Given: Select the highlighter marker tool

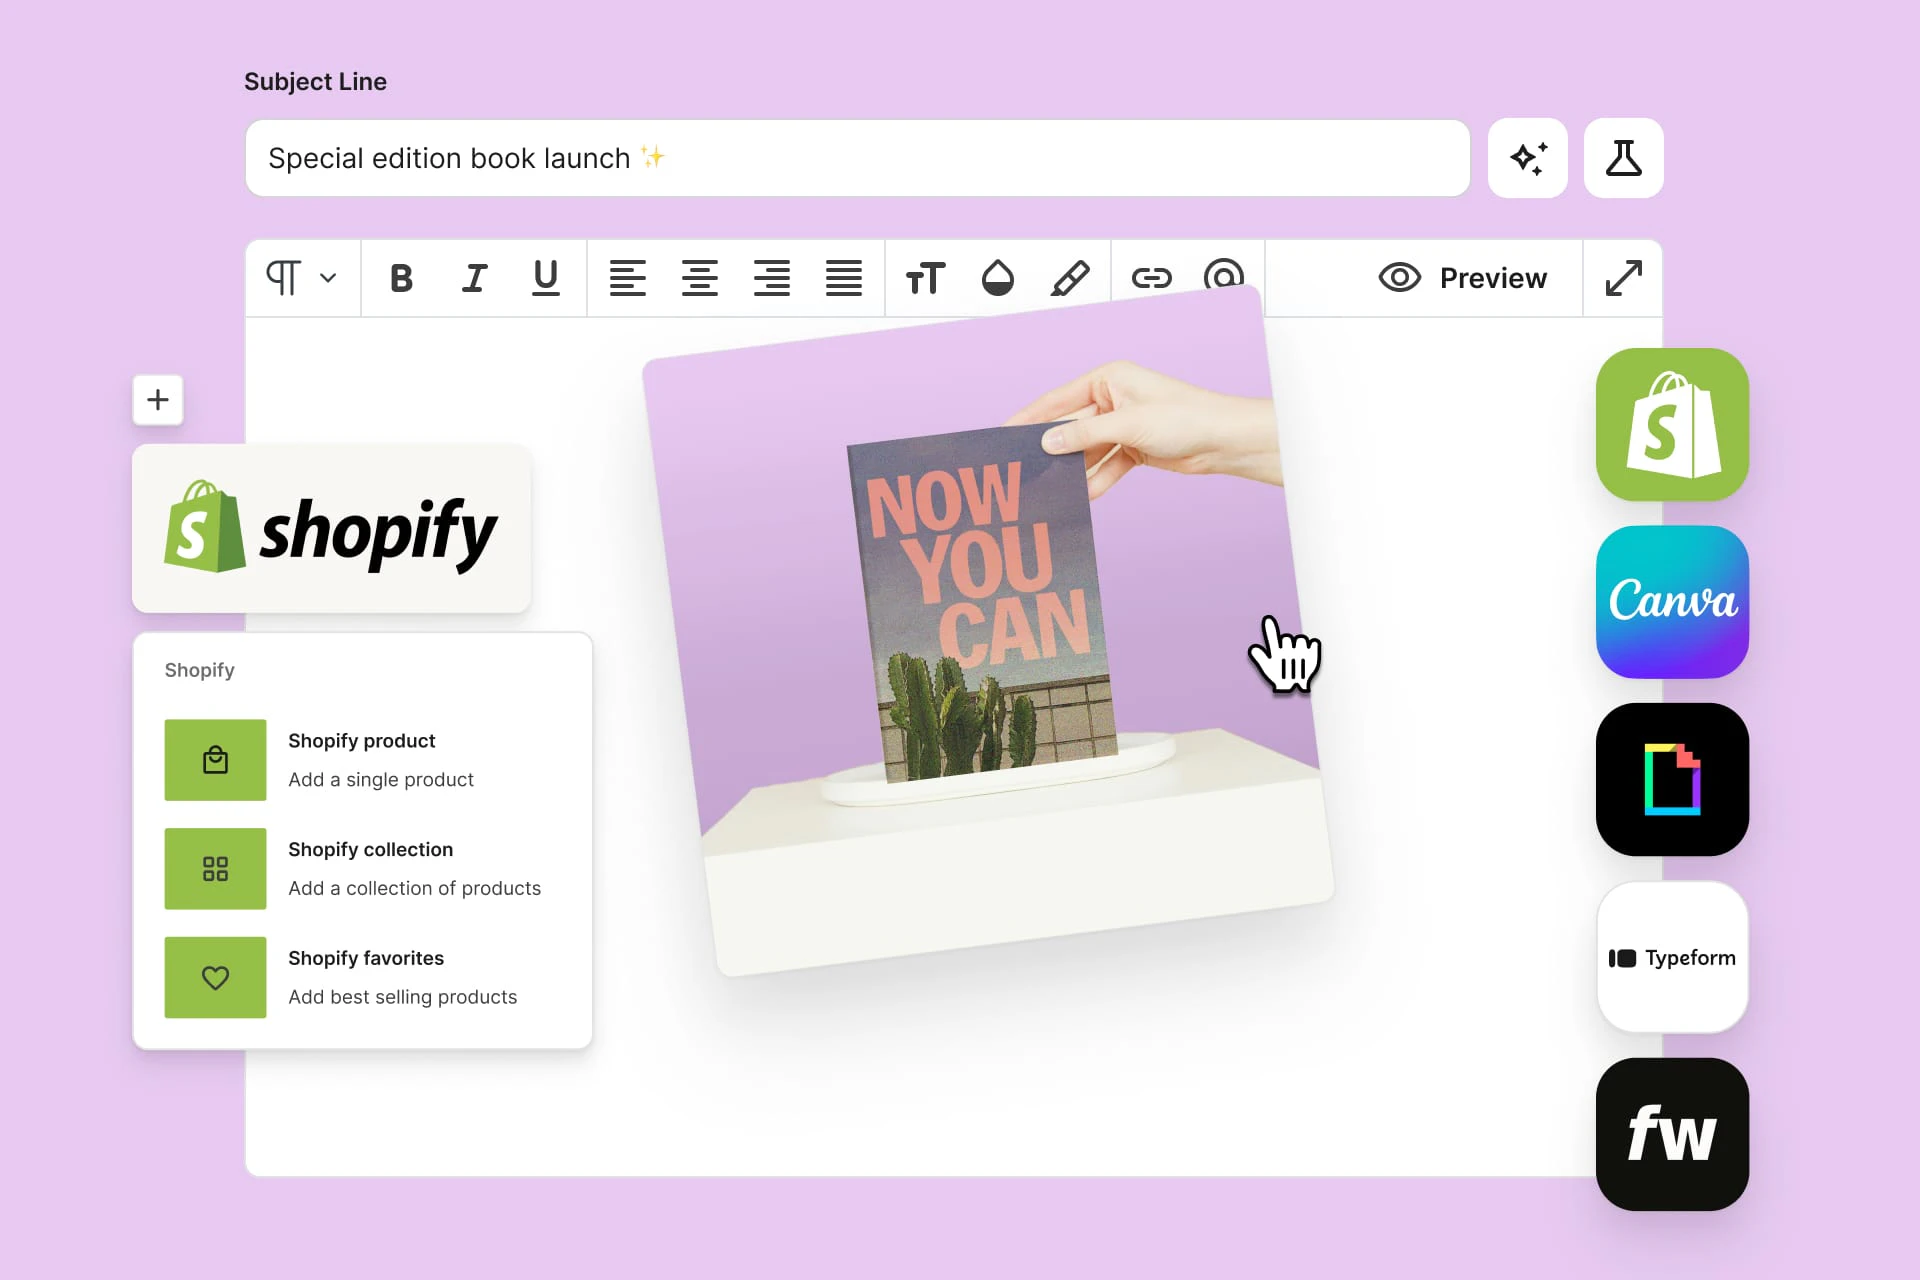Looking at the screenshot, I should pyautogui.click(x=1070, y=278).
